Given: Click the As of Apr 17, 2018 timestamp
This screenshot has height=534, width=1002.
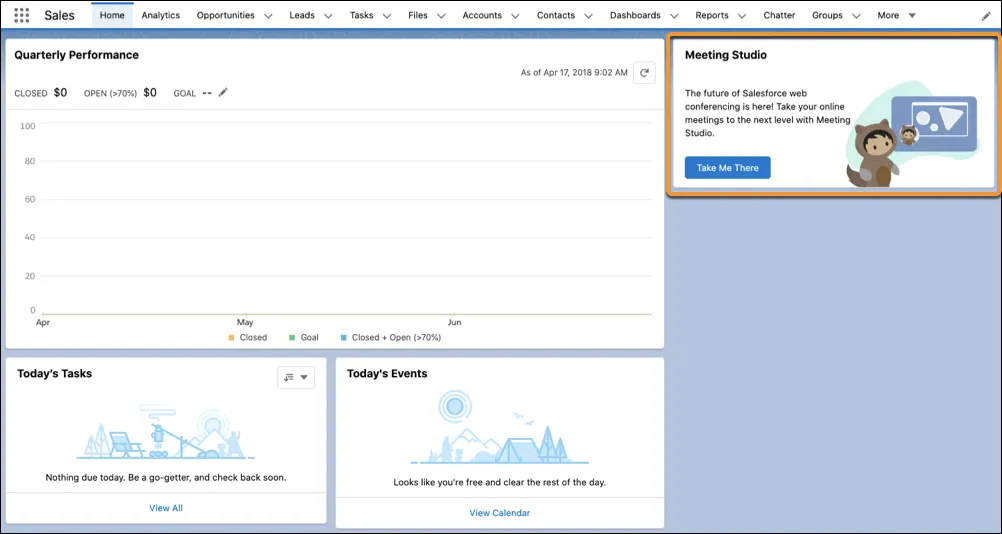Looking at the screenshot, I should [574, 73].
